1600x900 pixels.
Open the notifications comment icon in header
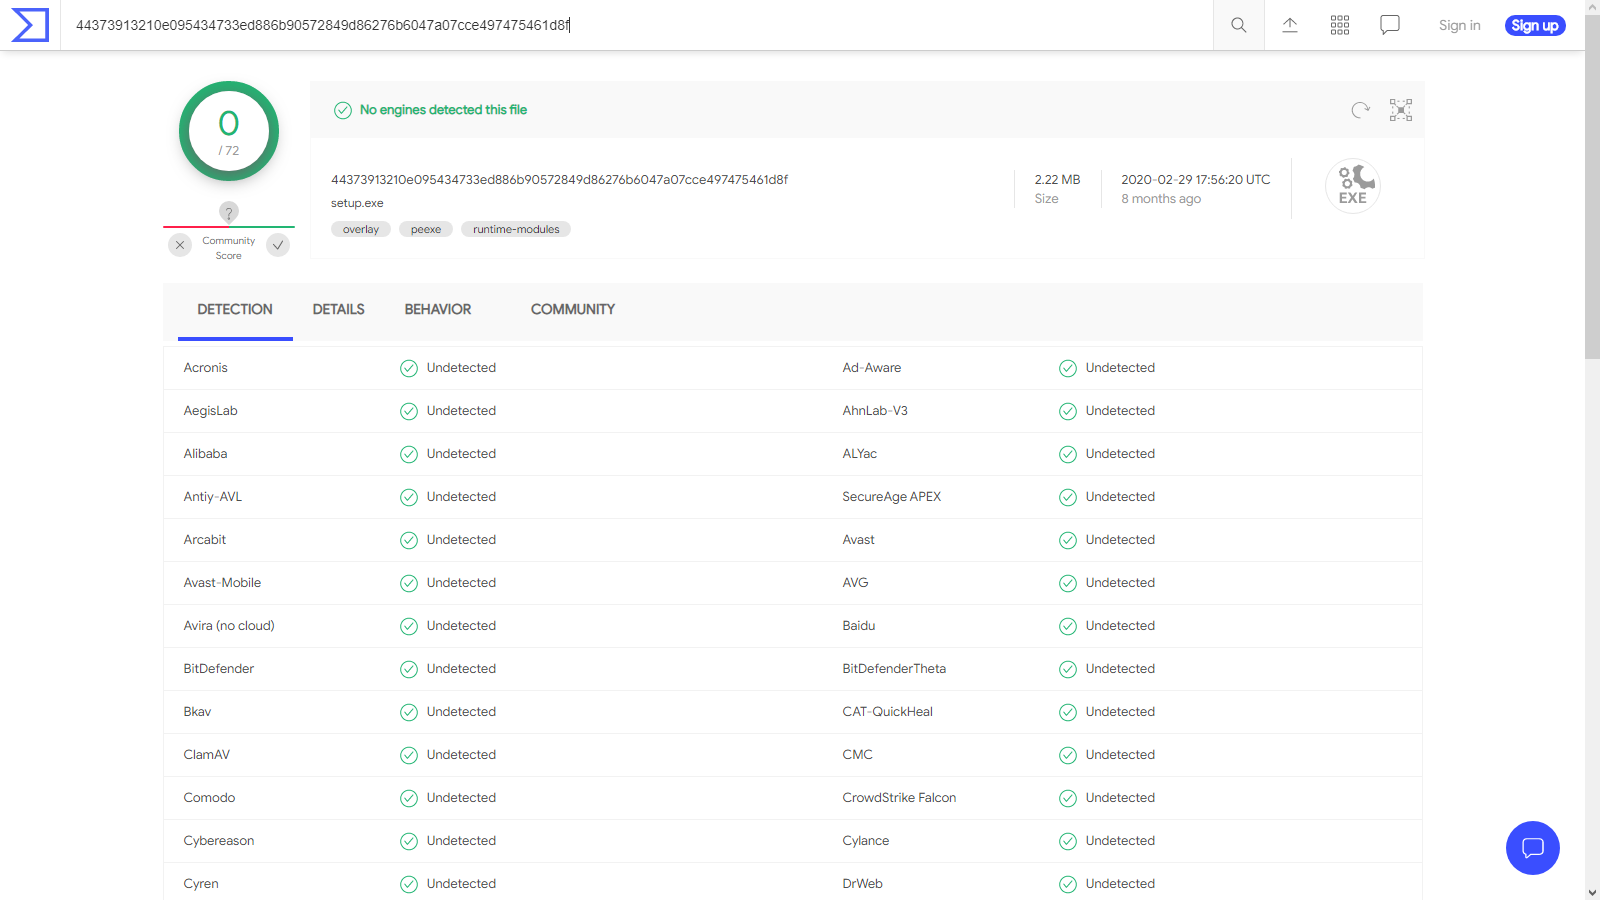tap(1390, 25)
